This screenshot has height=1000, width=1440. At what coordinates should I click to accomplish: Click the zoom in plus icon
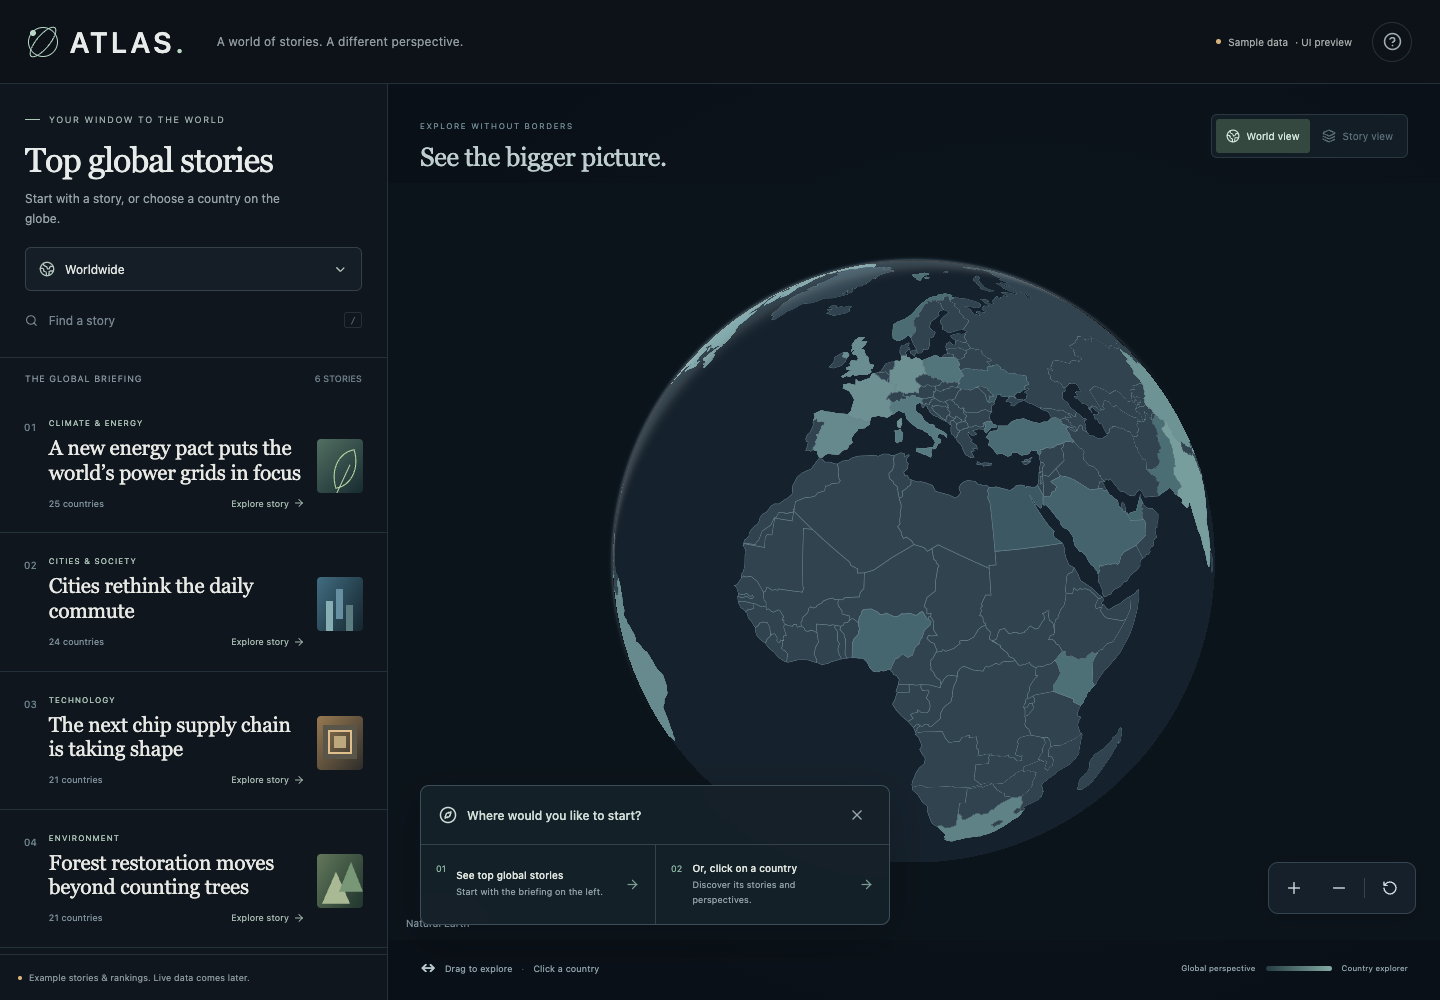[1294, 888]
